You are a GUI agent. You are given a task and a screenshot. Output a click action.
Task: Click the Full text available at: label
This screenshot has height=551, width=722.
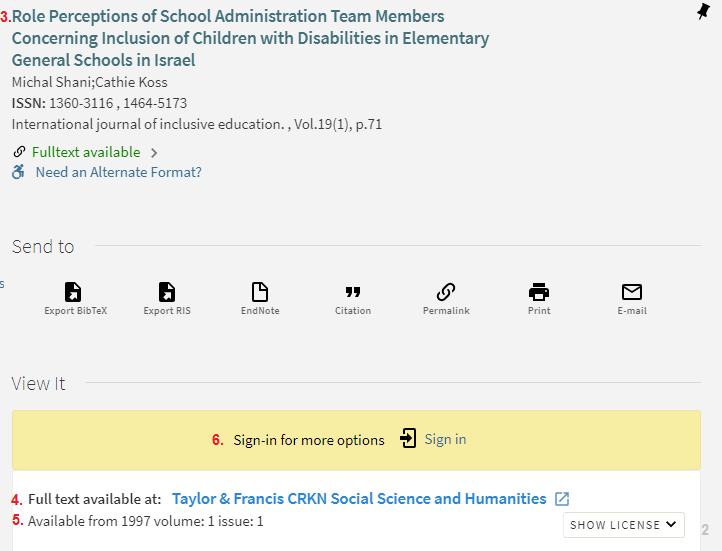click(95, 499)
